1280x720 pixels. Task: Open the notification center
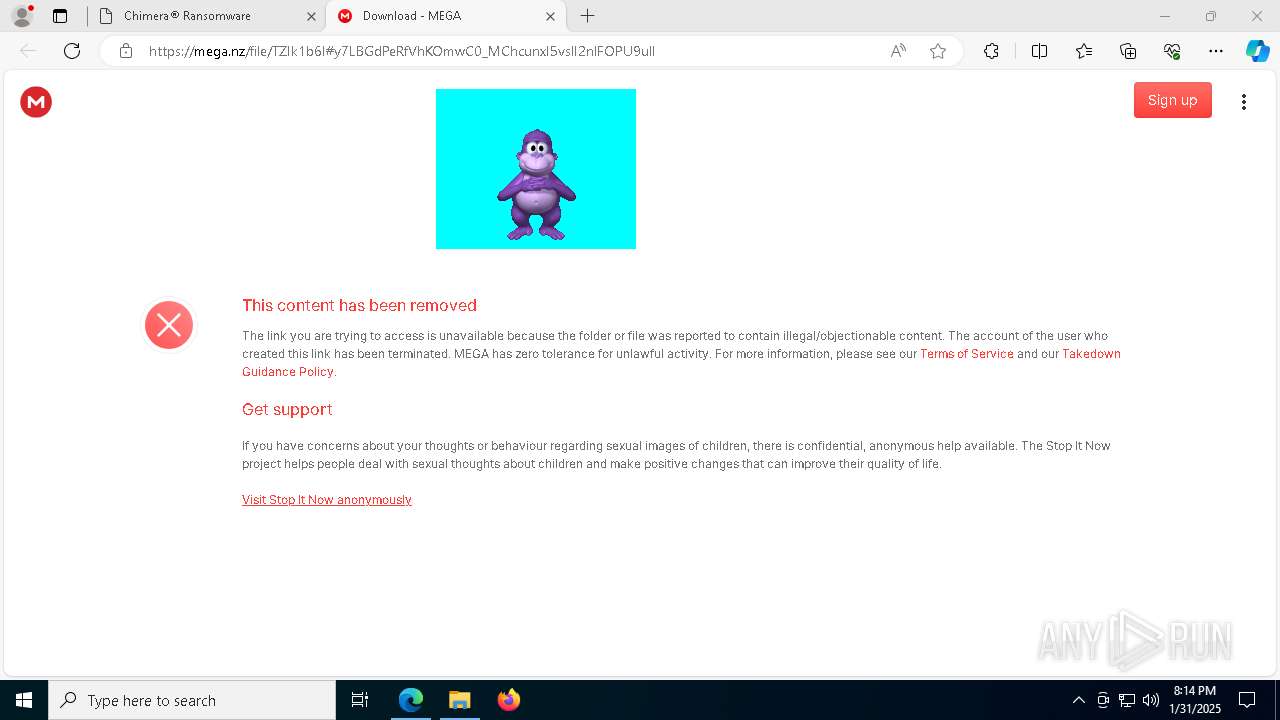(x=1247, y=700)
